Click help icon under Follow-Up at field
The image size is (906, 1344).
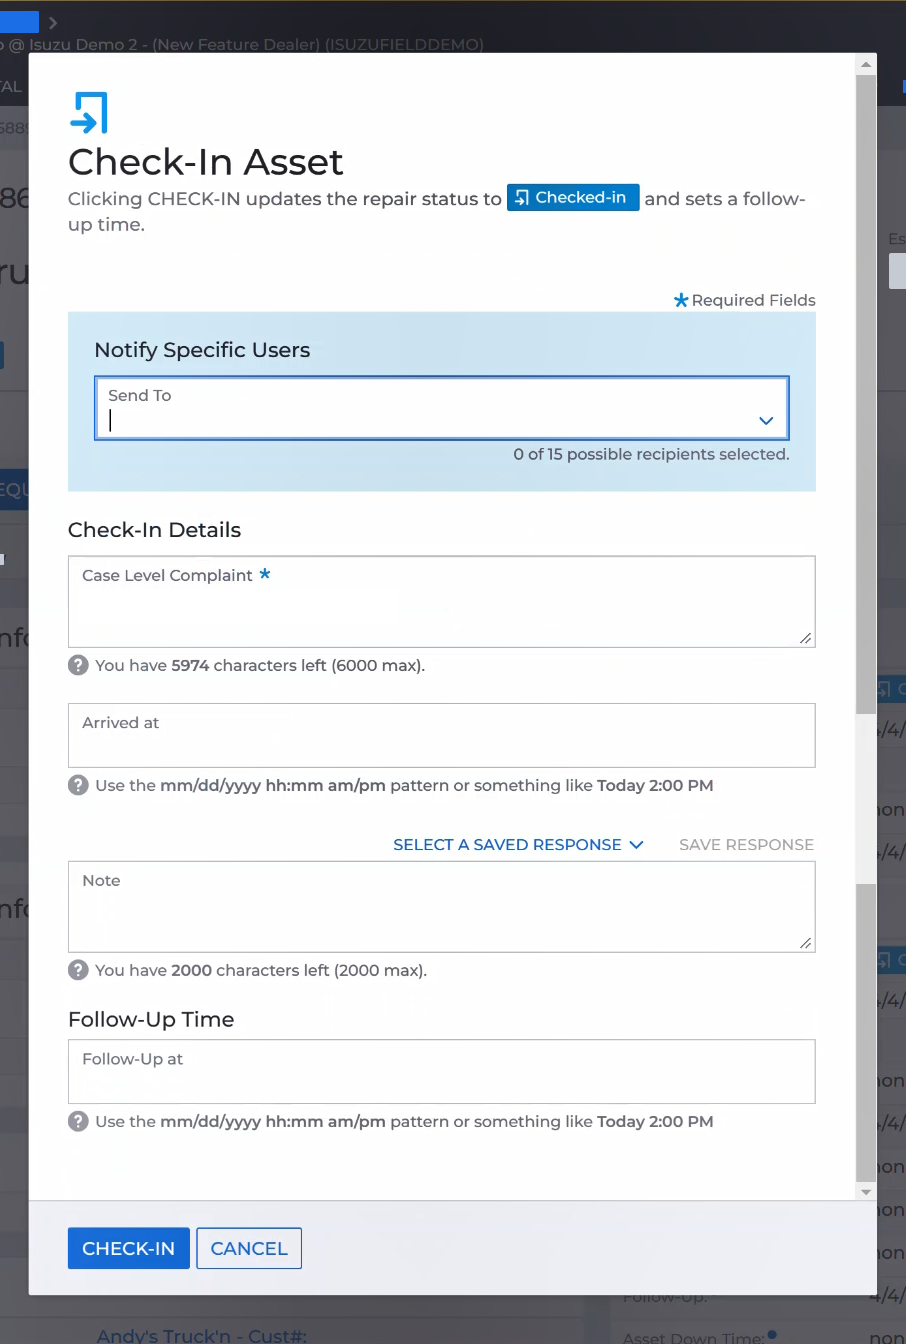point(78,1121)
